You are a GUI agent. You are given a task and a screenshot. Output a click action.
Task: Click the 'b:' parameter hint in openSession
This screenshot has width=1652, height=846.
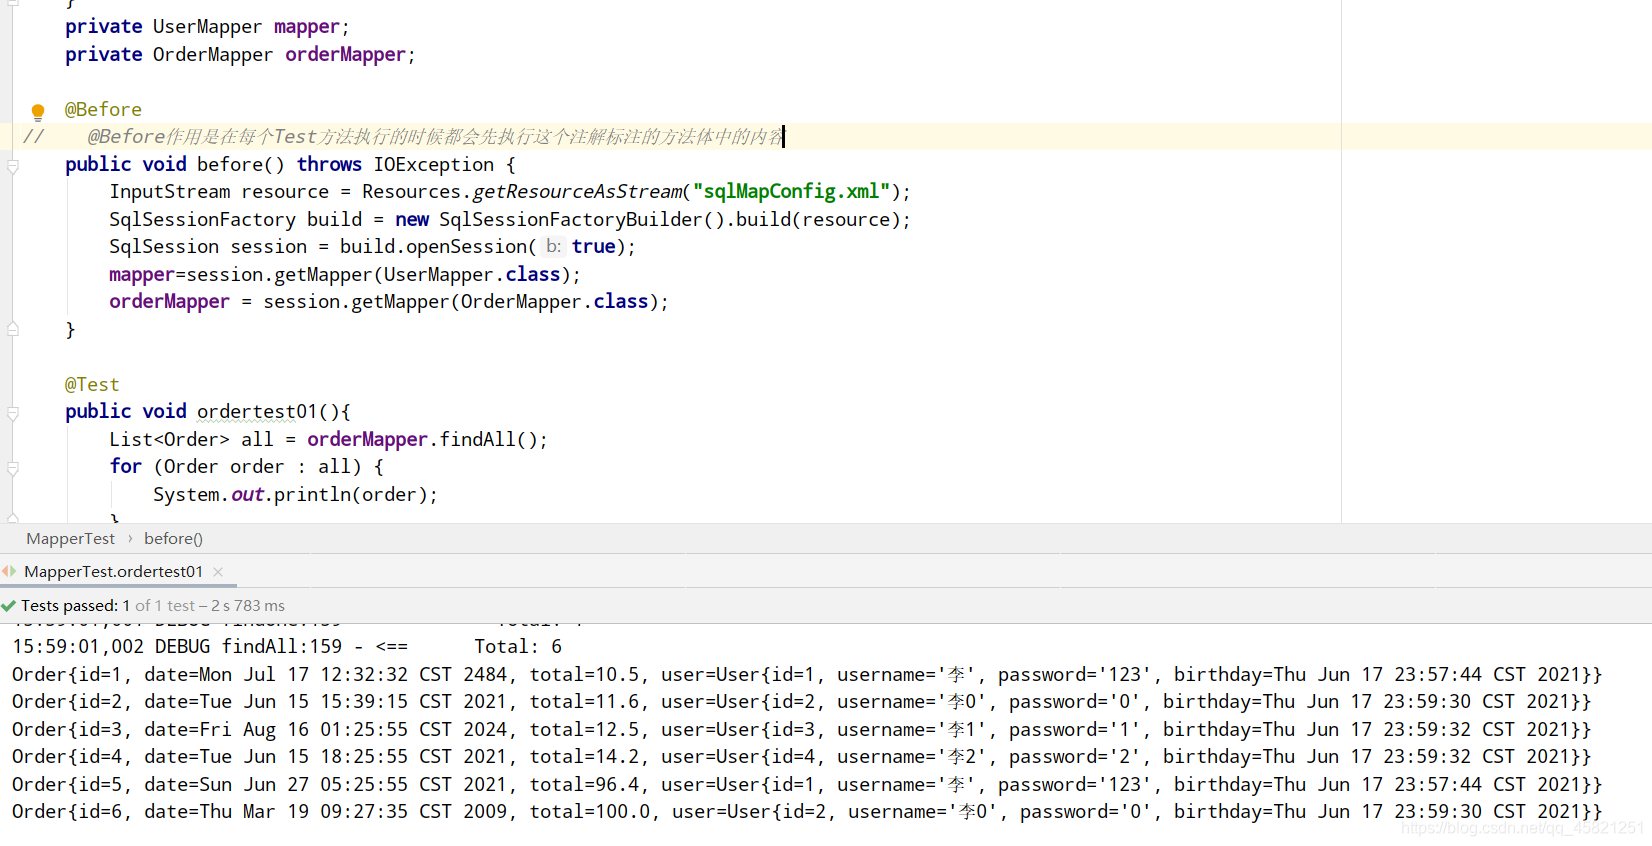point(553,247)
